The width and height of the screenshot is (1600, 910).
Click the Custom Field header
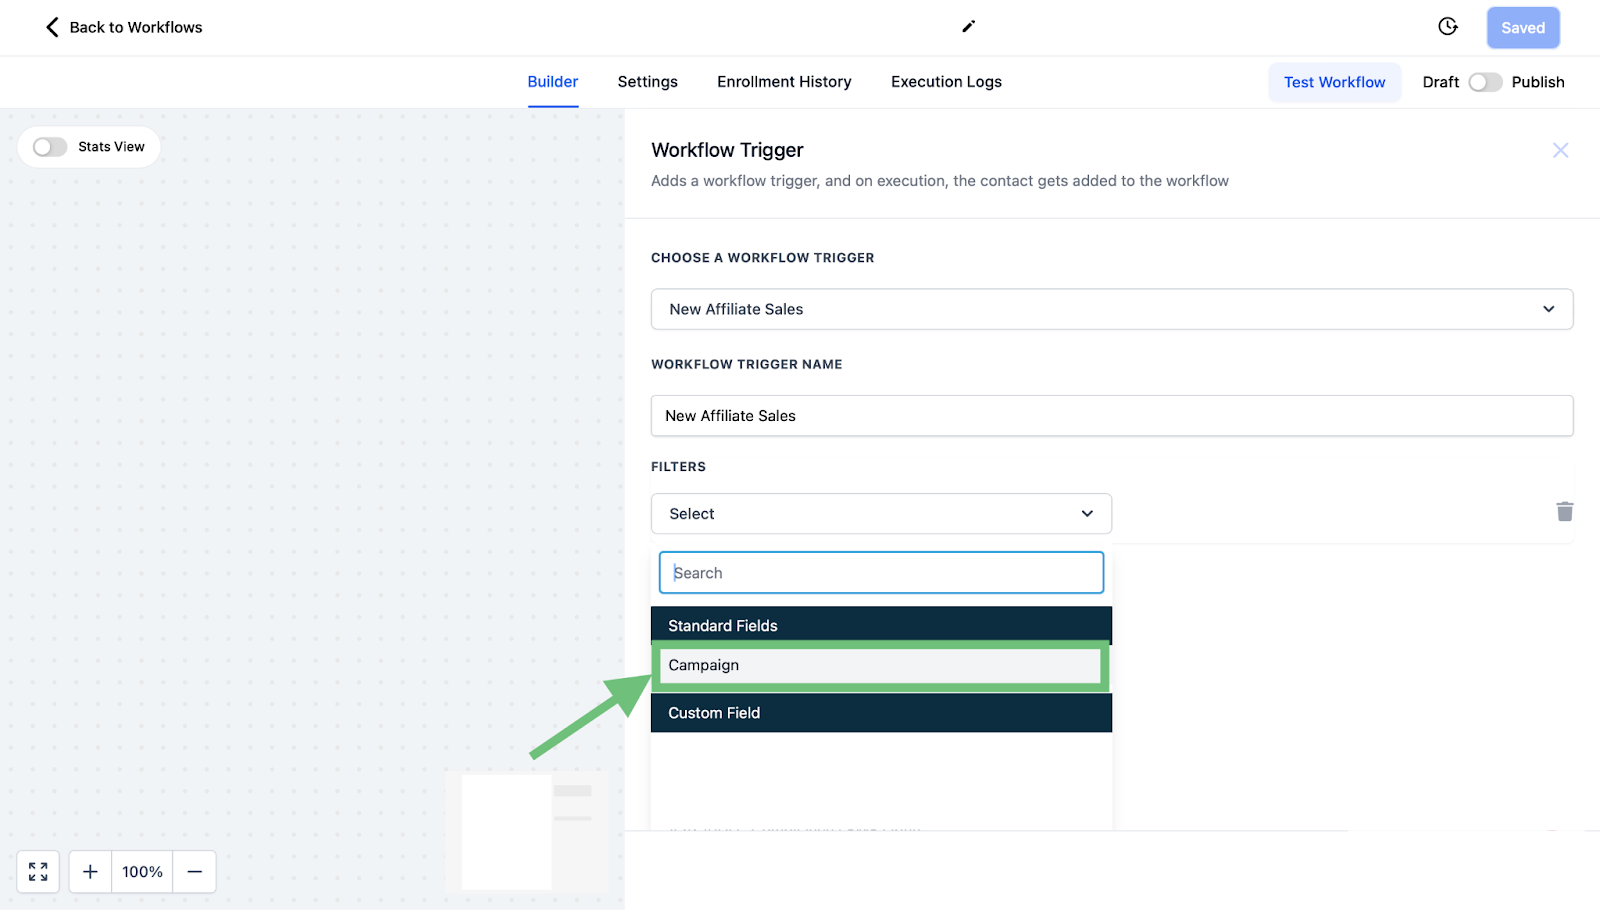tap(881, 713)
